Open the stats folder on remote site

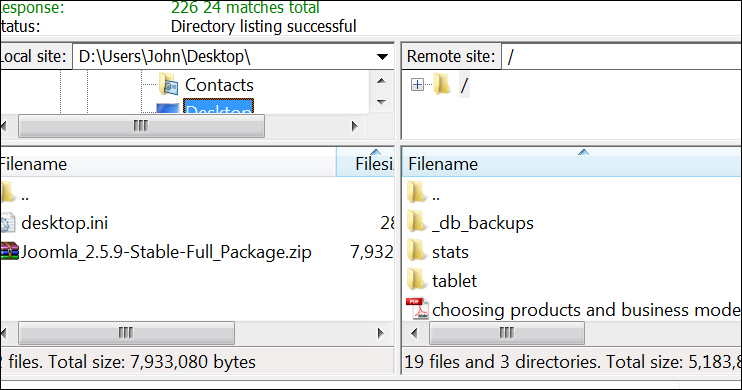coord(450,252)
